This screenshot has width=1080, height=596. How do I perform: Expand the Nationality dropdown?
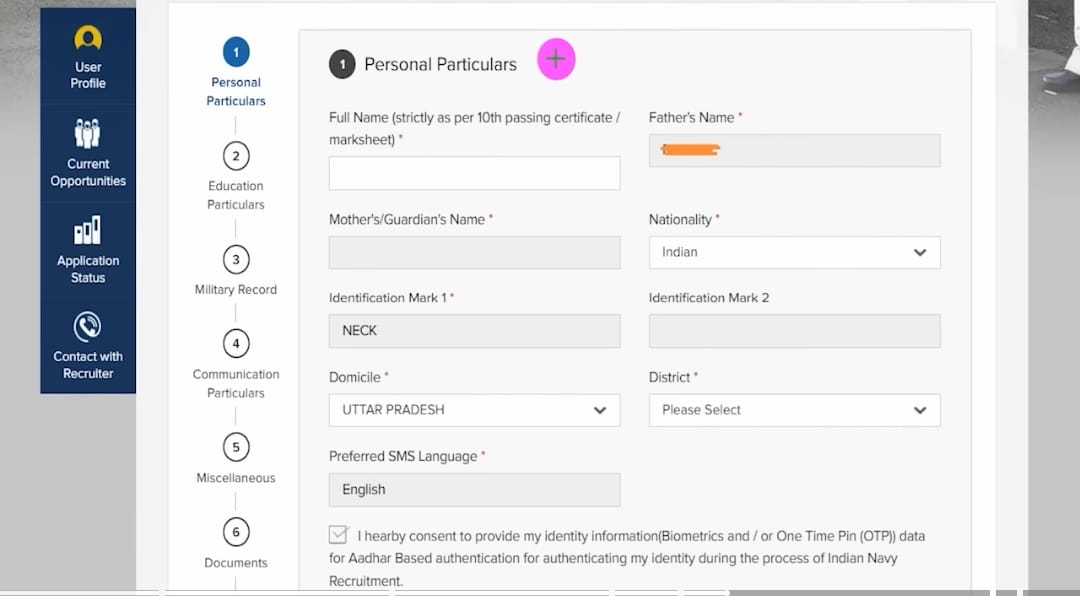794,252
